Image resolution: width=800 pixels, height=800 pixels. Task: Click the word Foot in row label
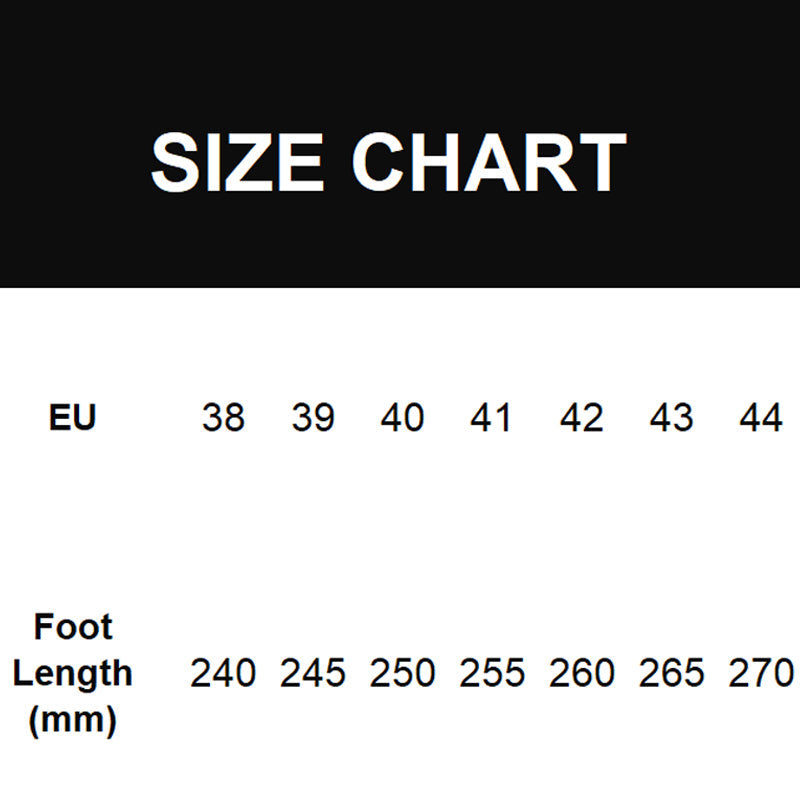pyautogui.click(x=73, y=628)
